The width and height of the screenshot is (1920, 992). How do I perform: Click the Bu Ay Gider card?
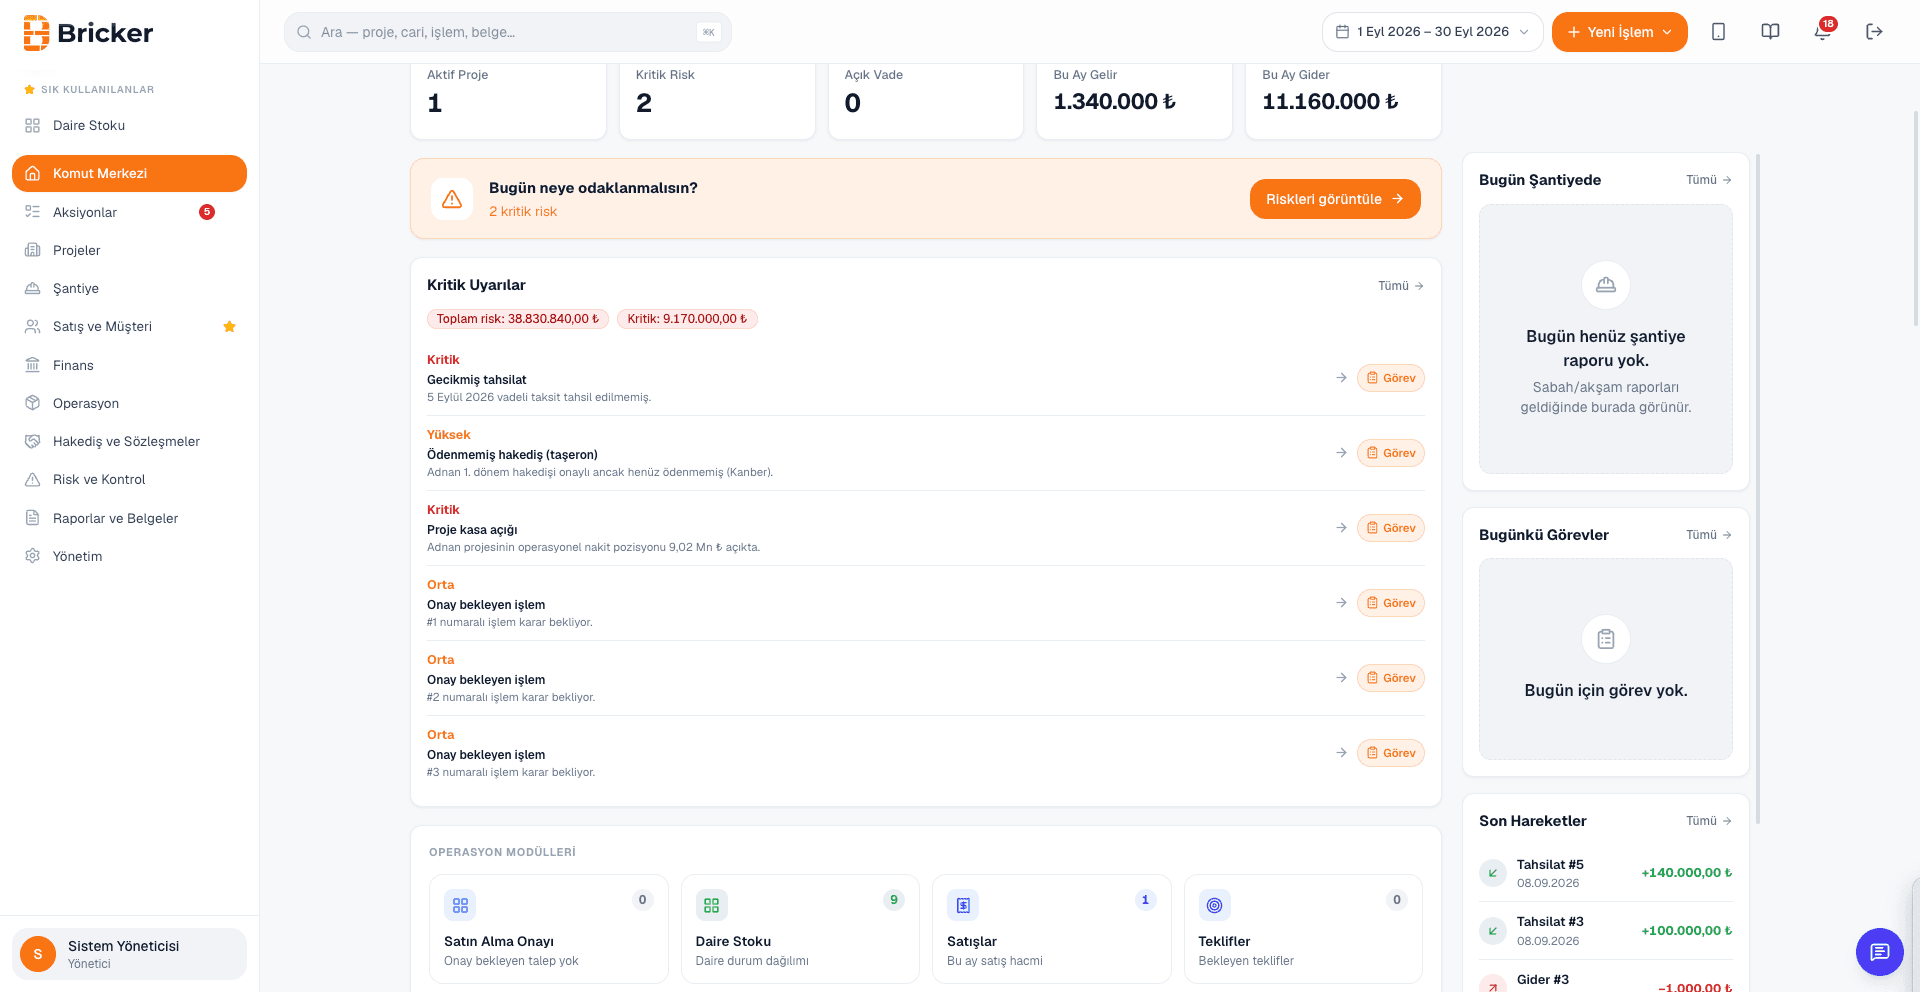coord(1343,100)
